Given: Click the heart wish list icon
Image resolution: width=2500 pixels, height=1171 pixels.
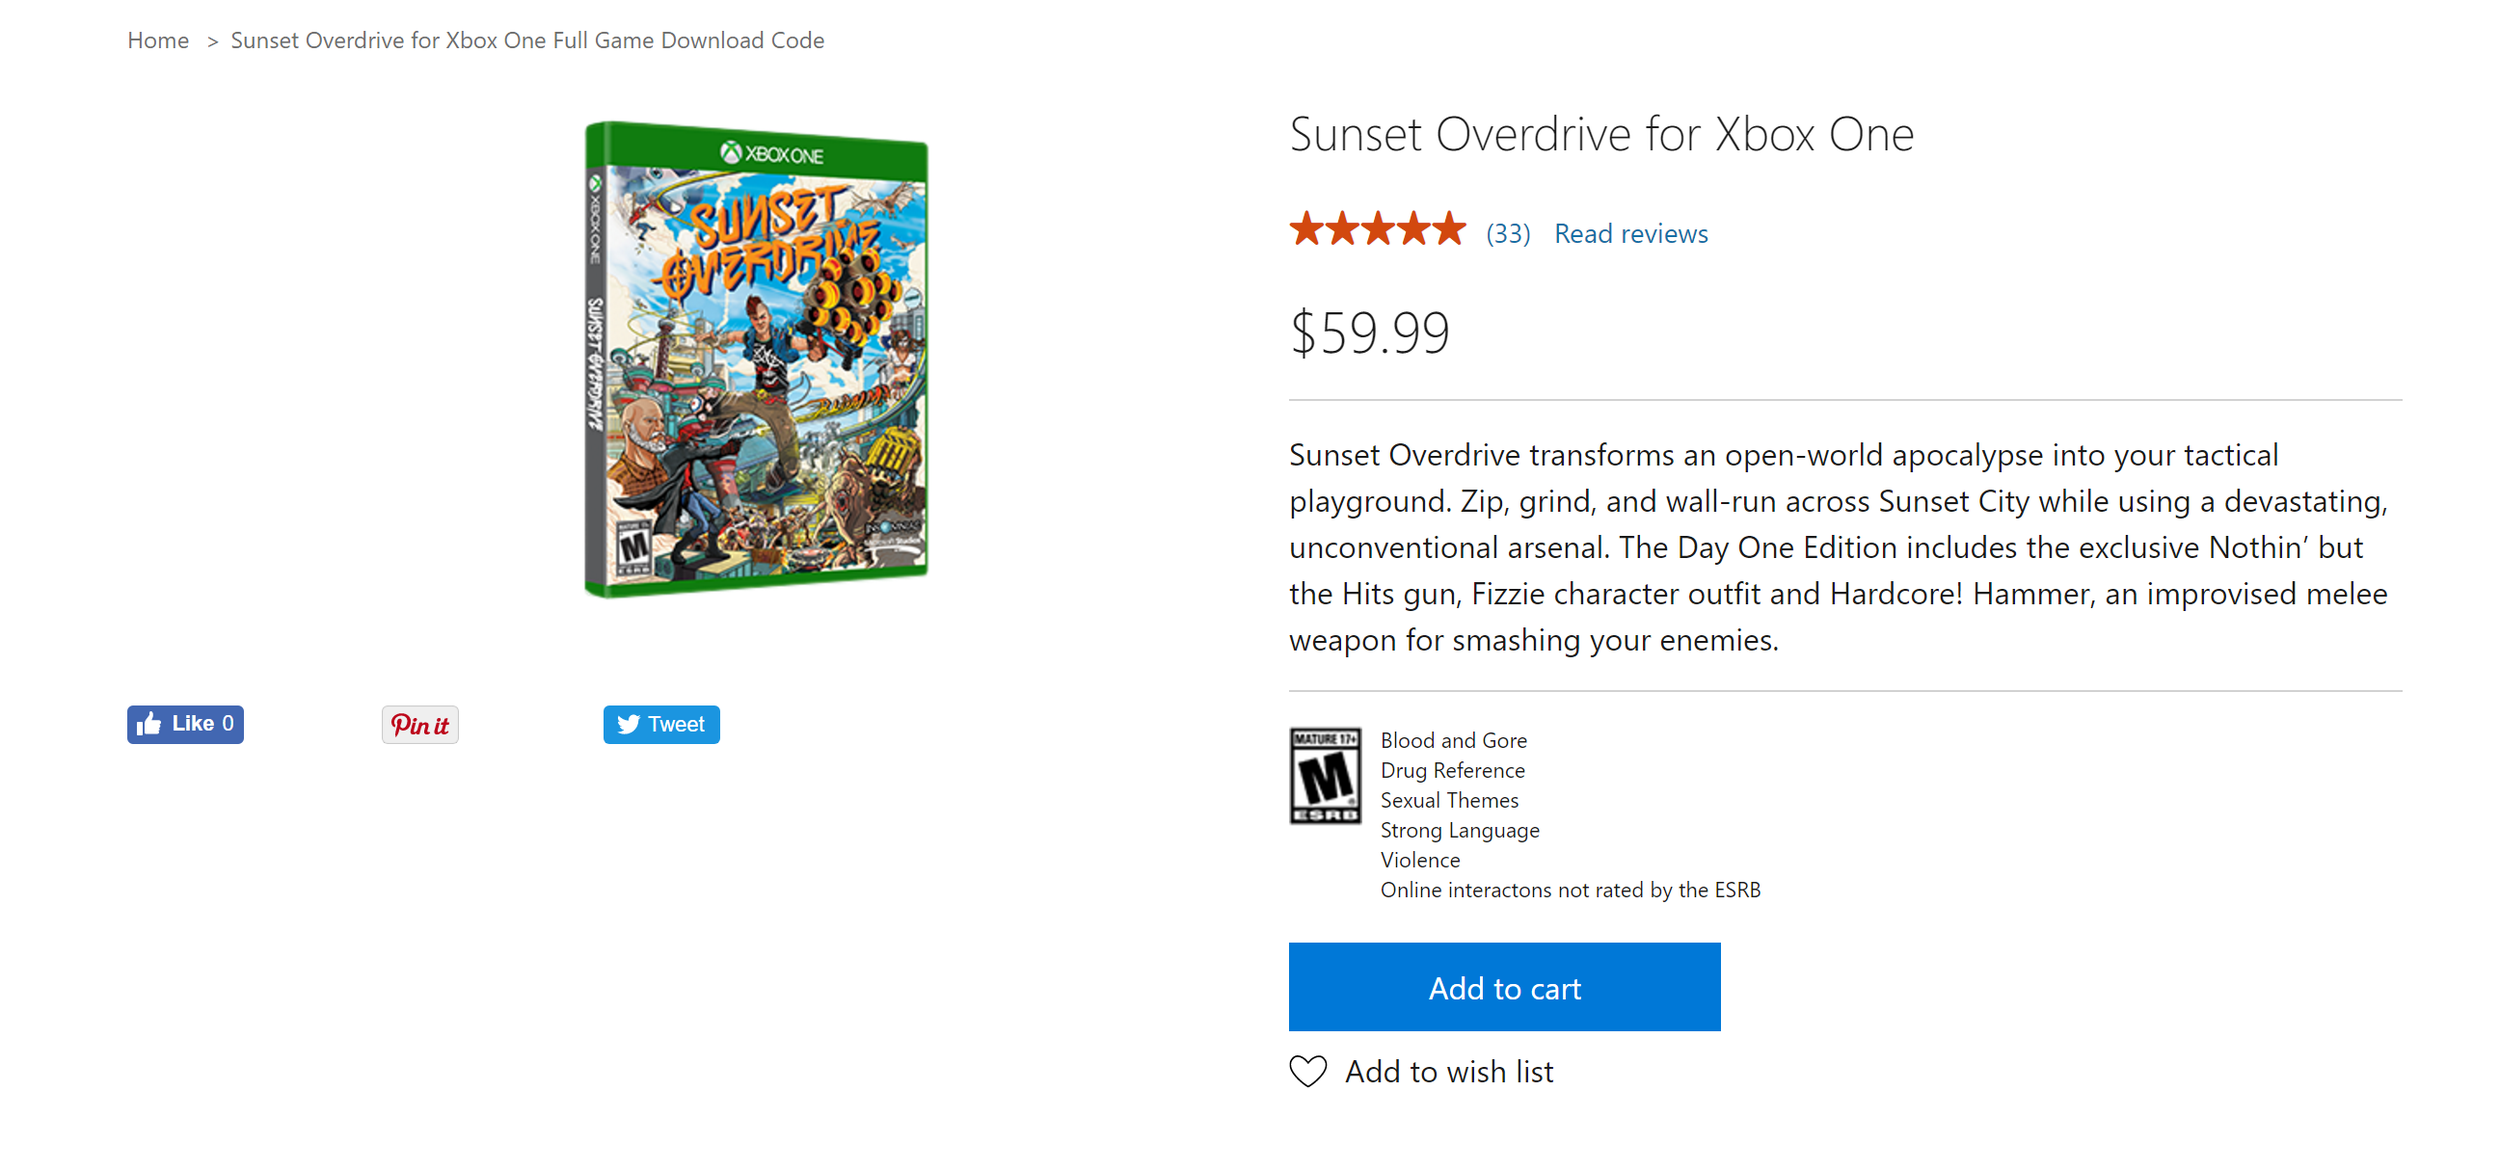Looking at the screenshot, I should click(1308, 1071).
